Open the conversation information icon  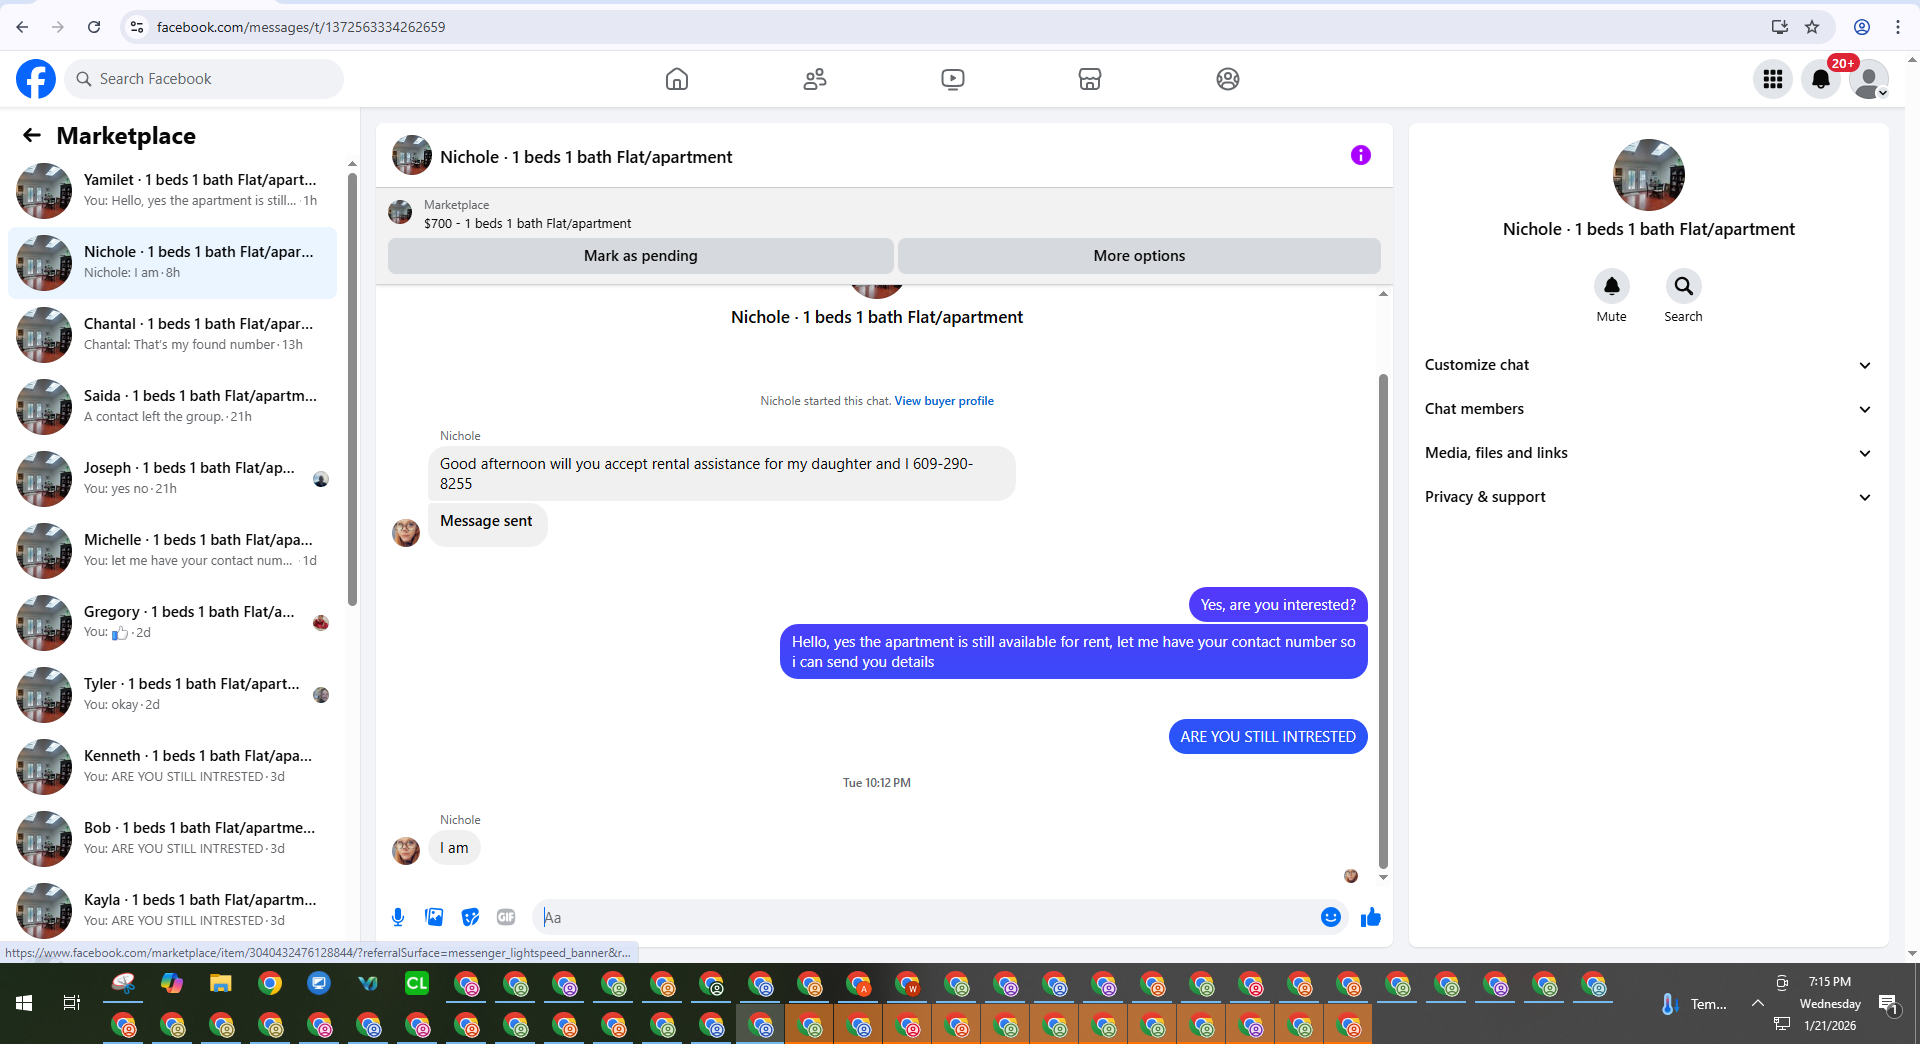(1360, 155)
